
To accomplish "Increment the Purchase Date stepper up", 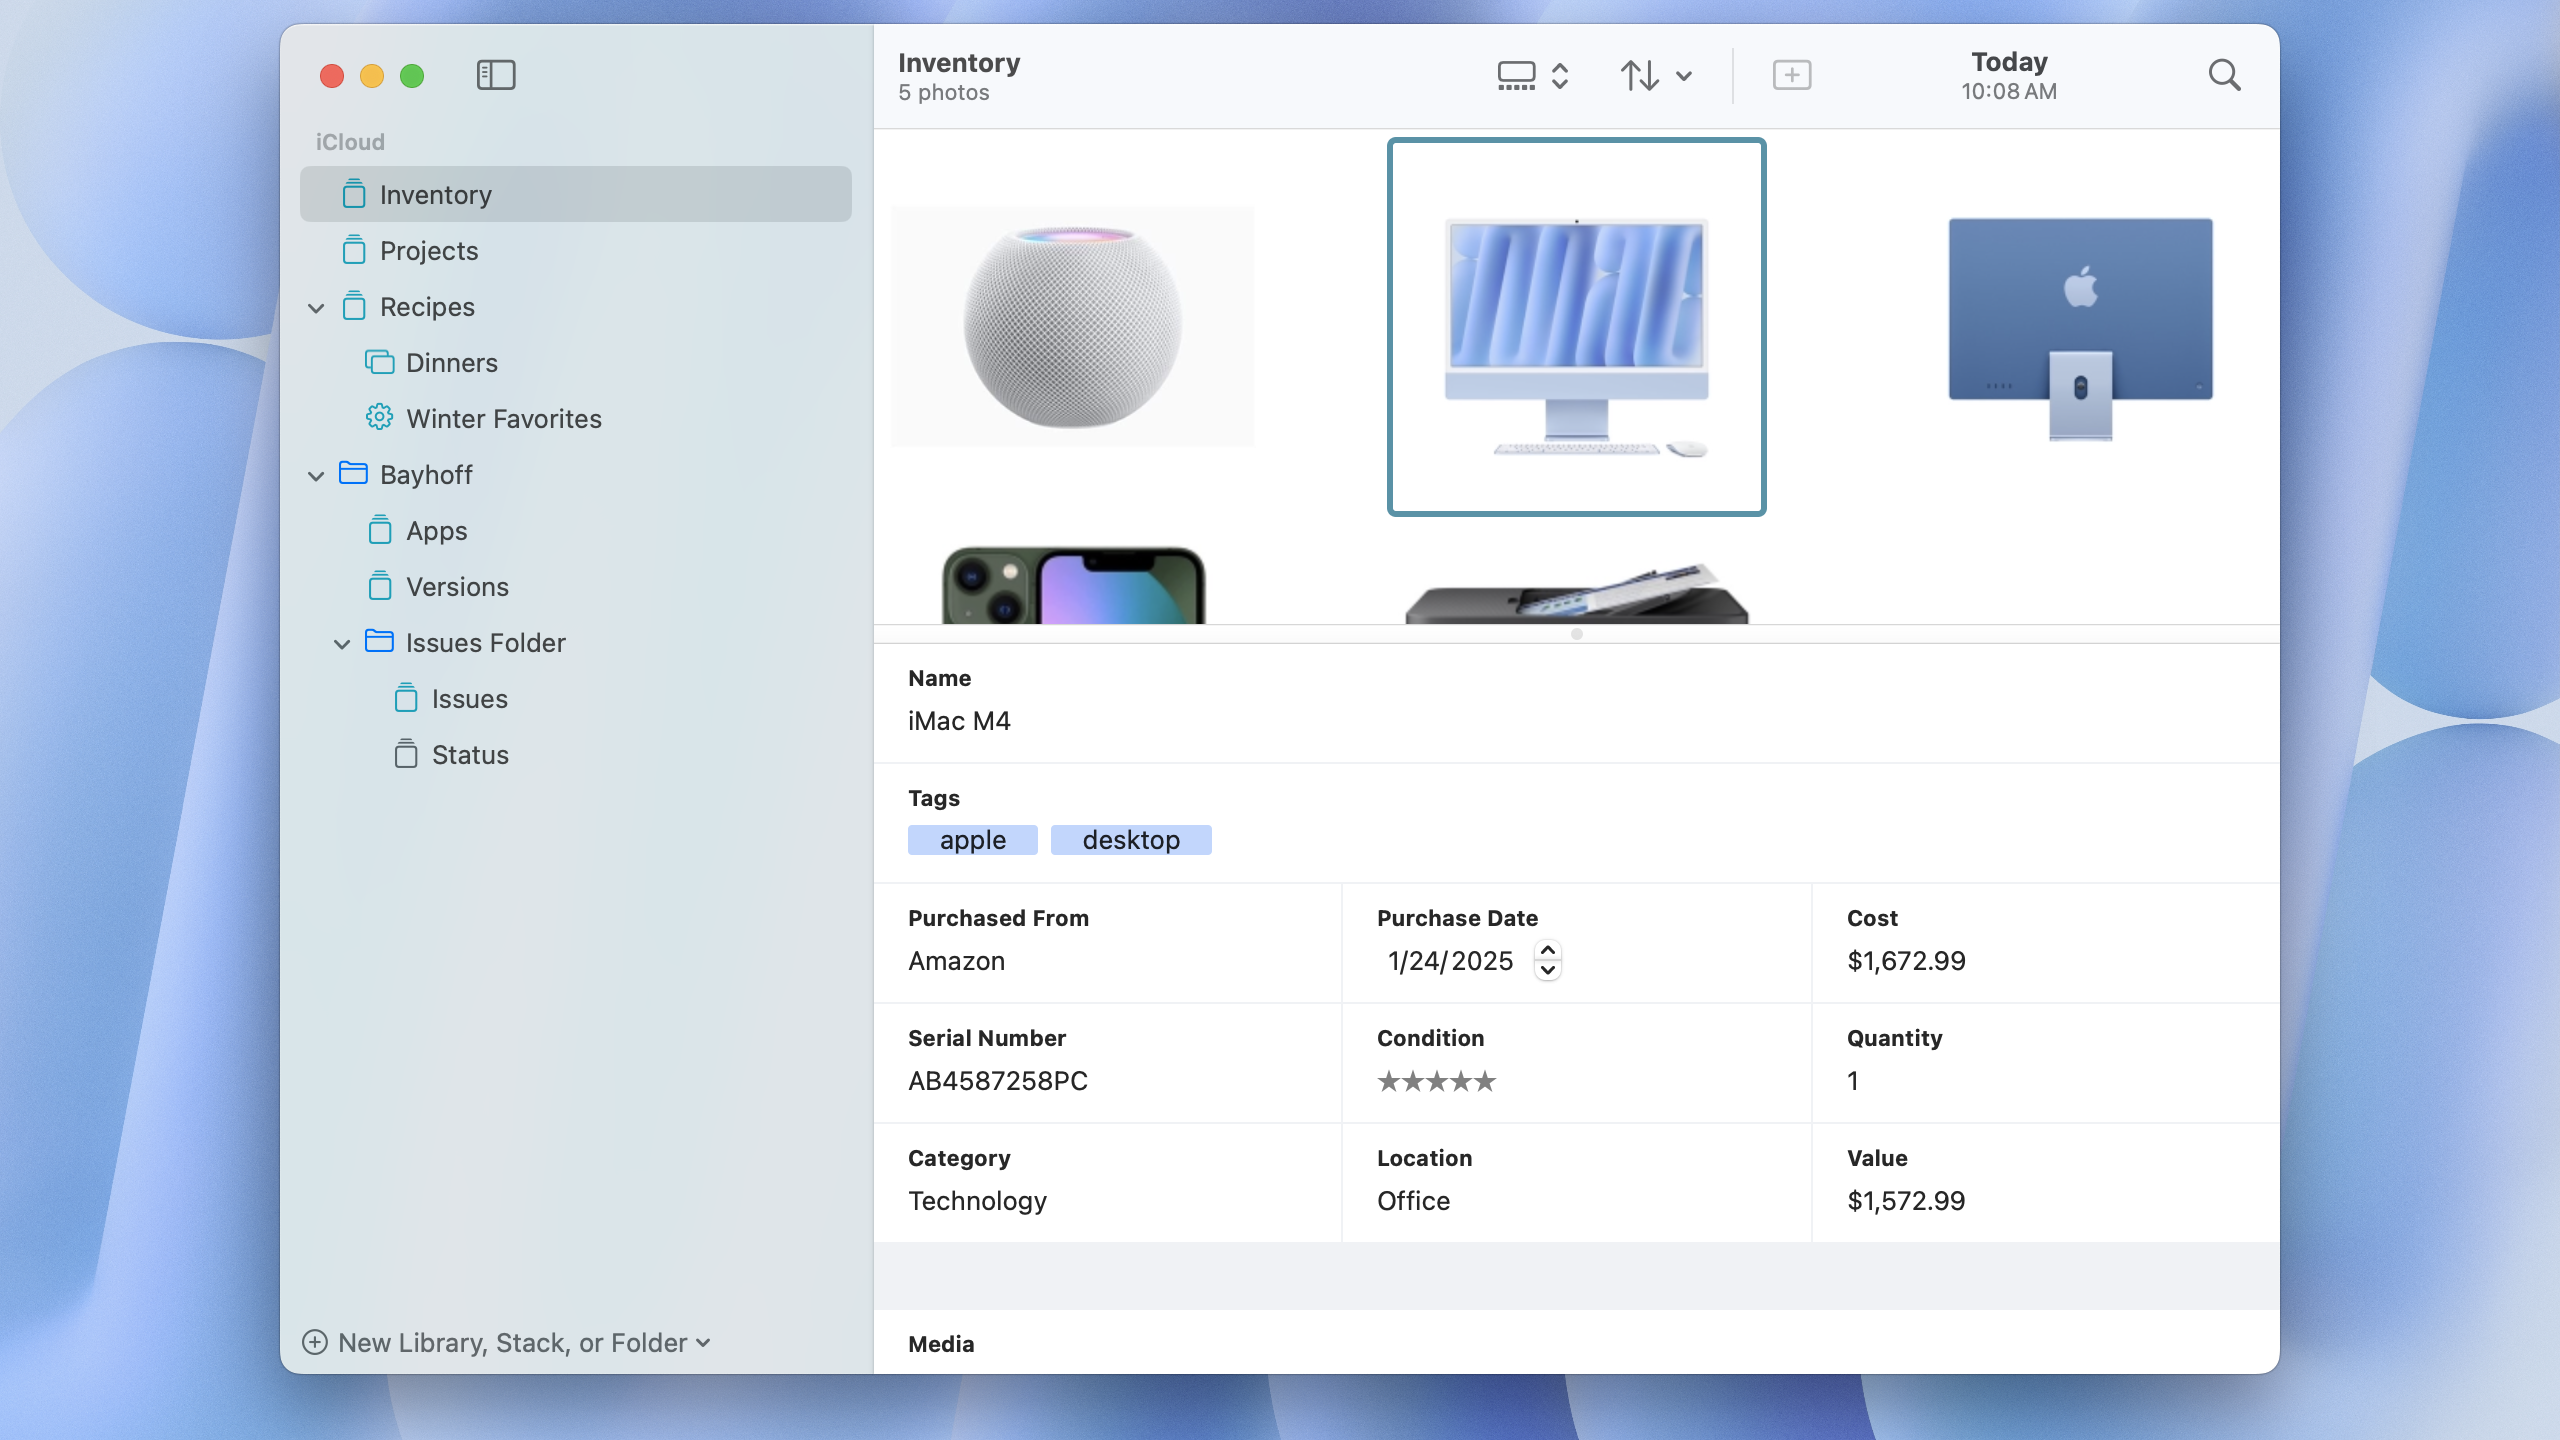I will pyautogui.click(x=1547, y=951).
